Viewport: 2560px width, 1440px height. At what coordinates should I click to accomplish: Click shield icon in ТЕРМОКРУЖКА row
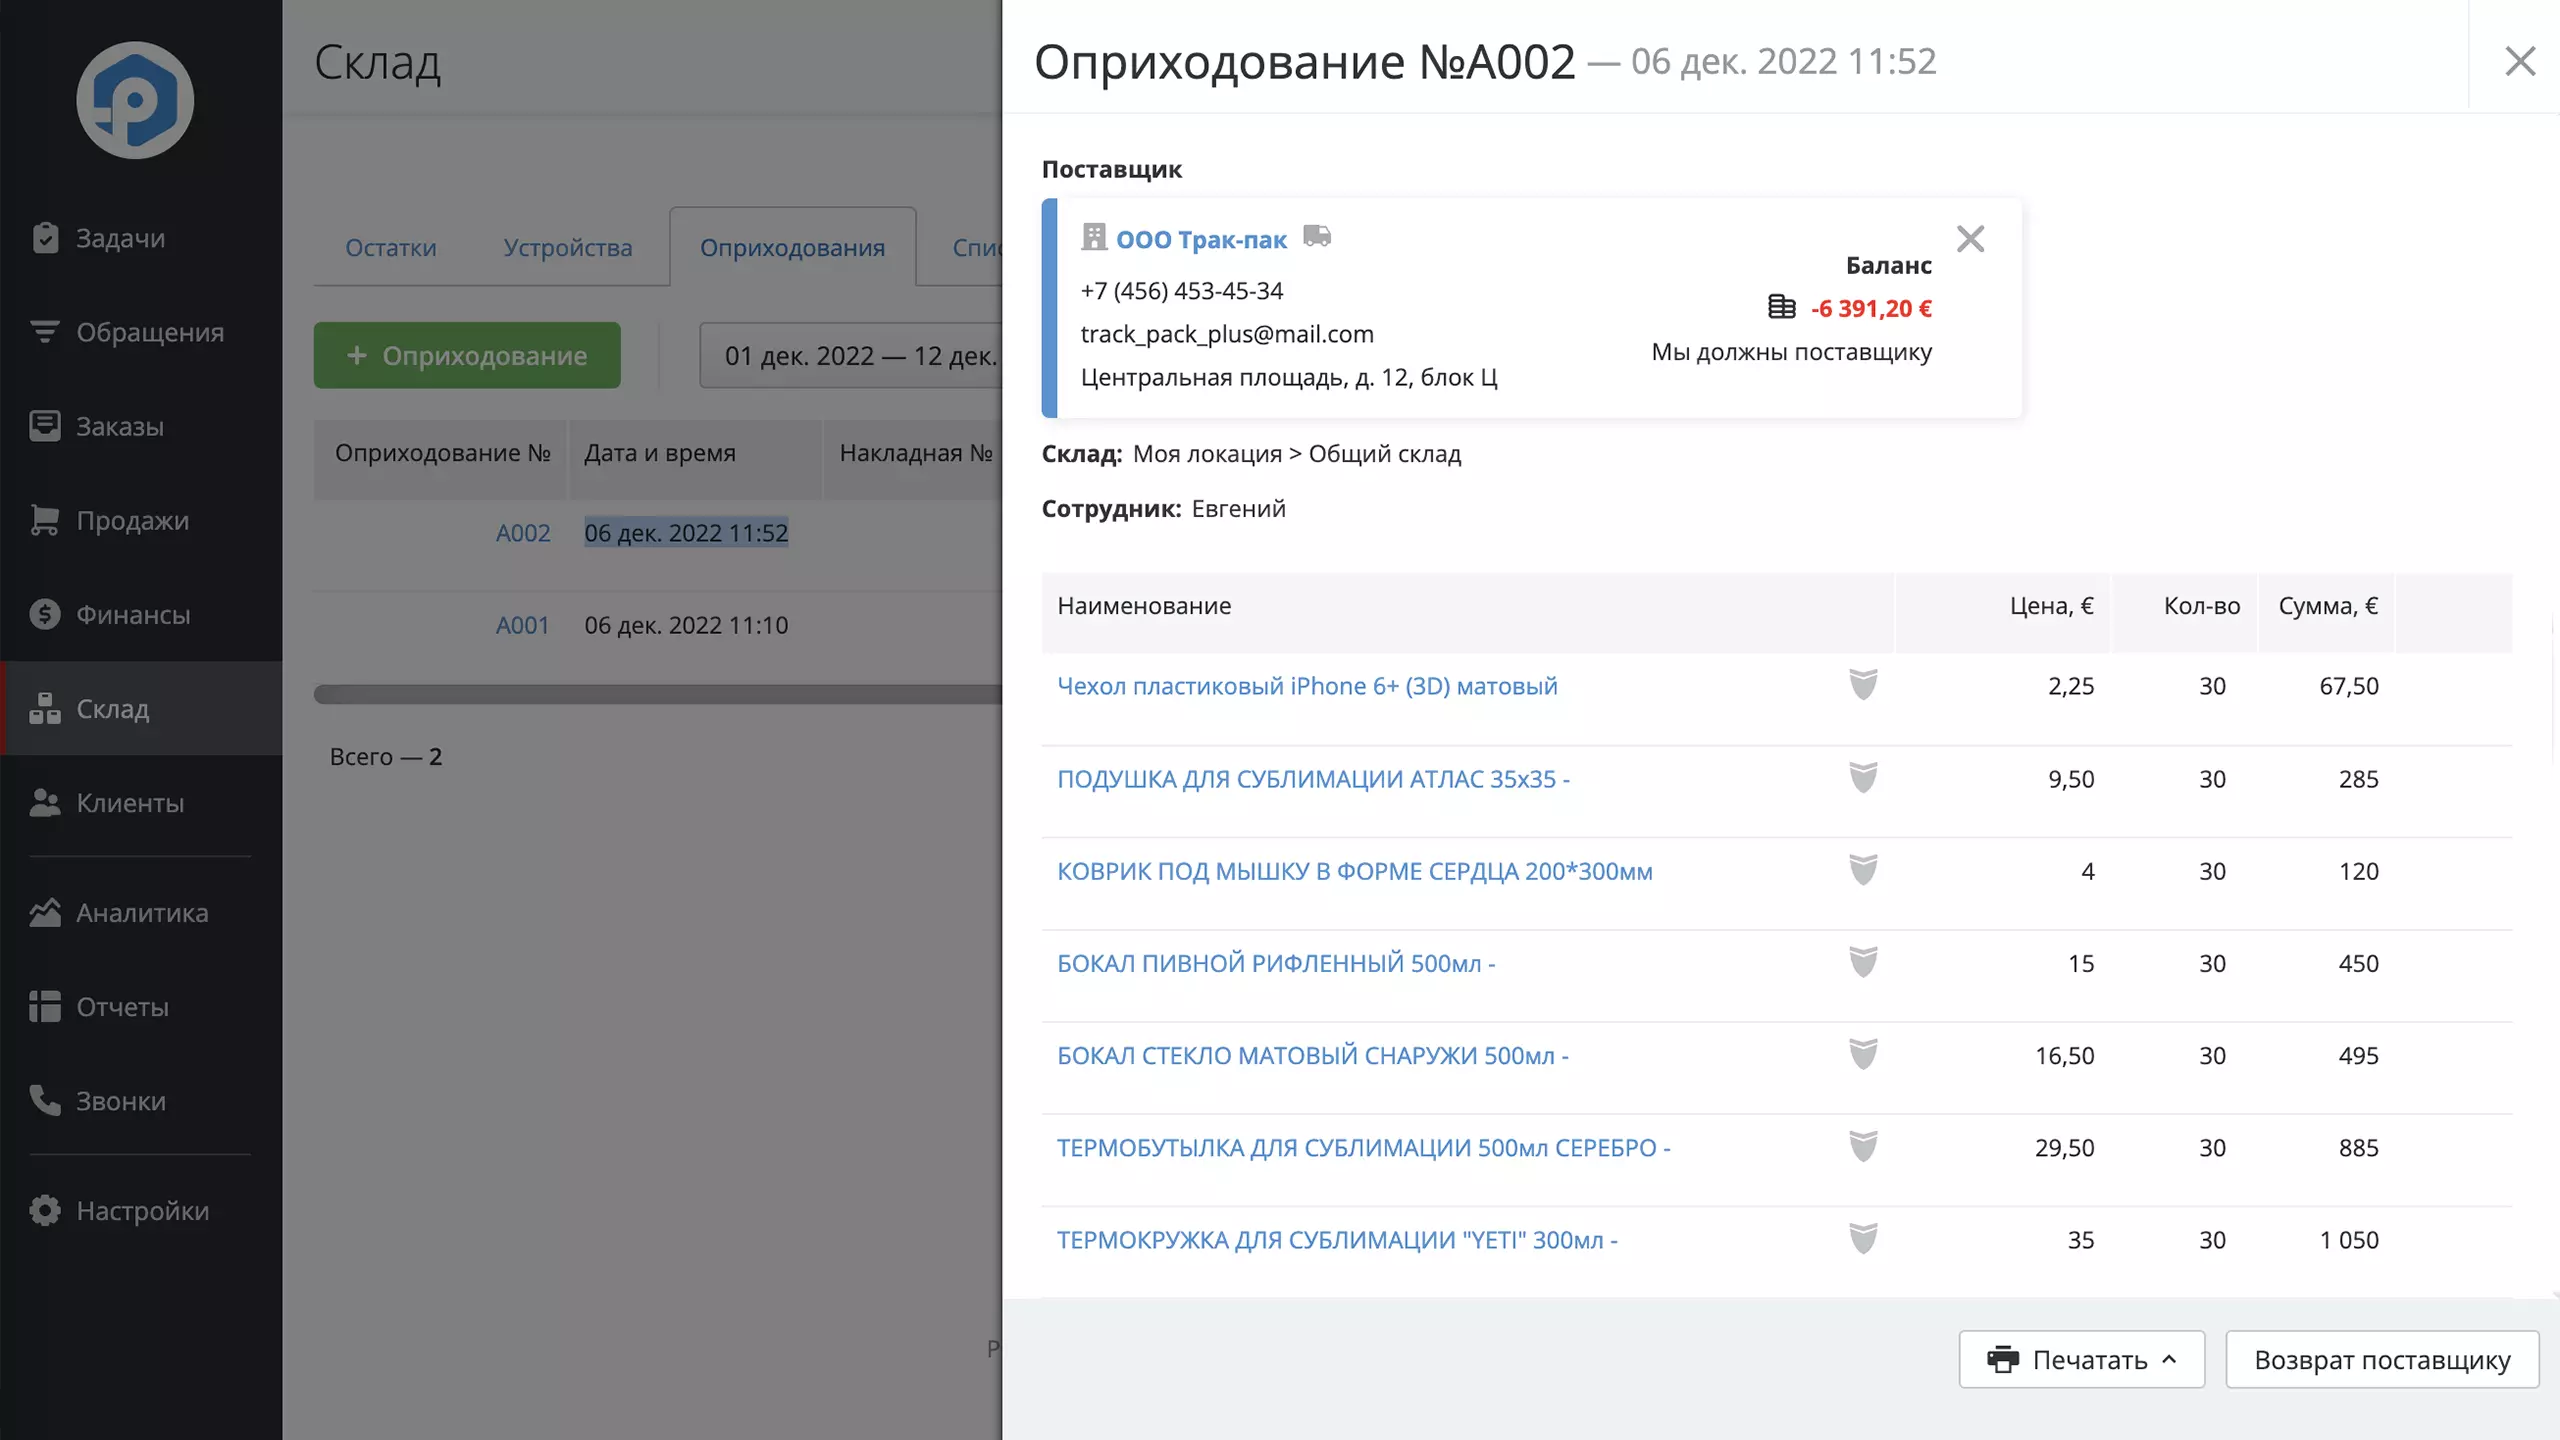pos(1863,1239)
